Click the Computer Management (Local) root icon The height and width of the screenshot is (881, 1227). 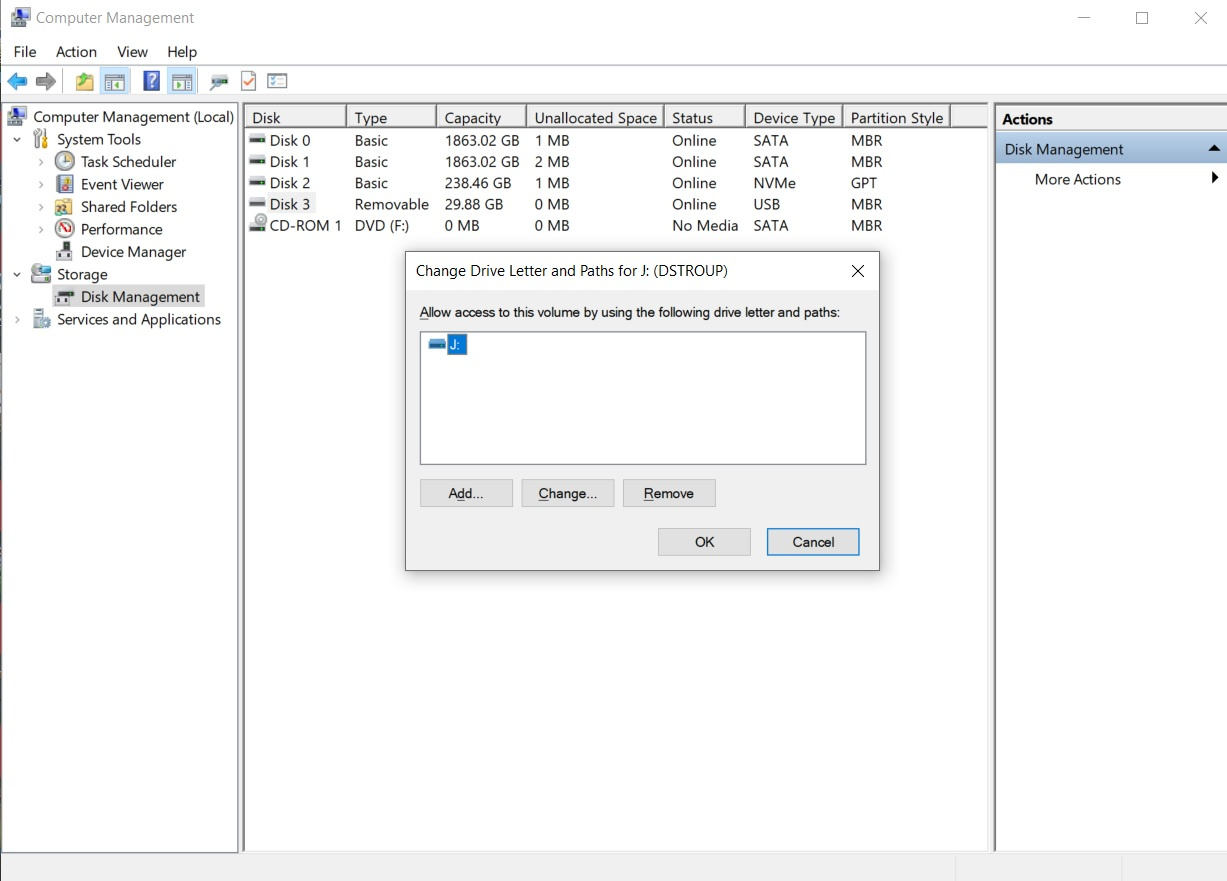(19, 117)
